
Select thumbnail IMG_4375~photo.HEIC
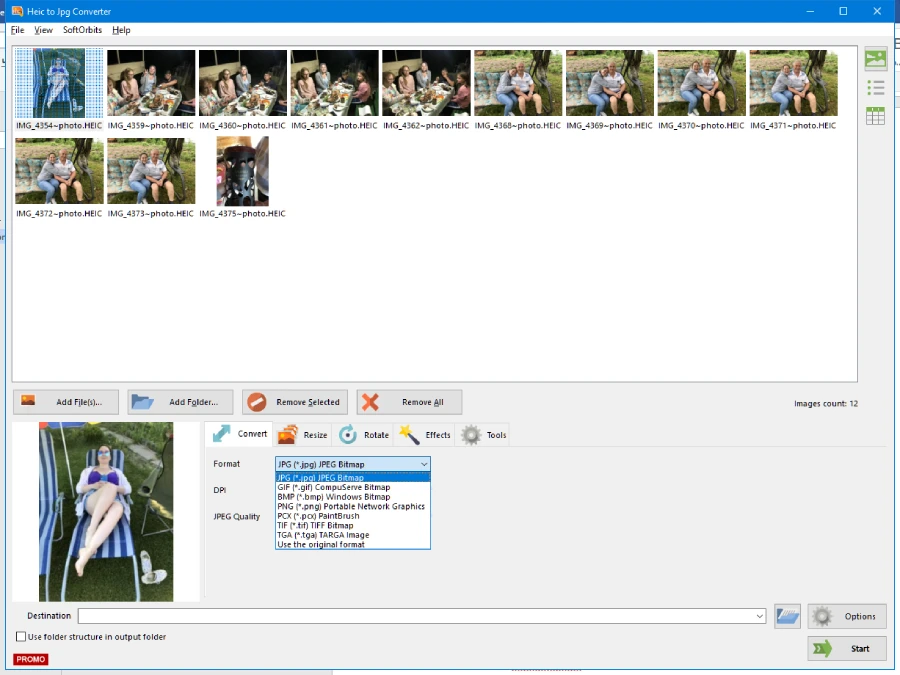click(x=242, y=178)
